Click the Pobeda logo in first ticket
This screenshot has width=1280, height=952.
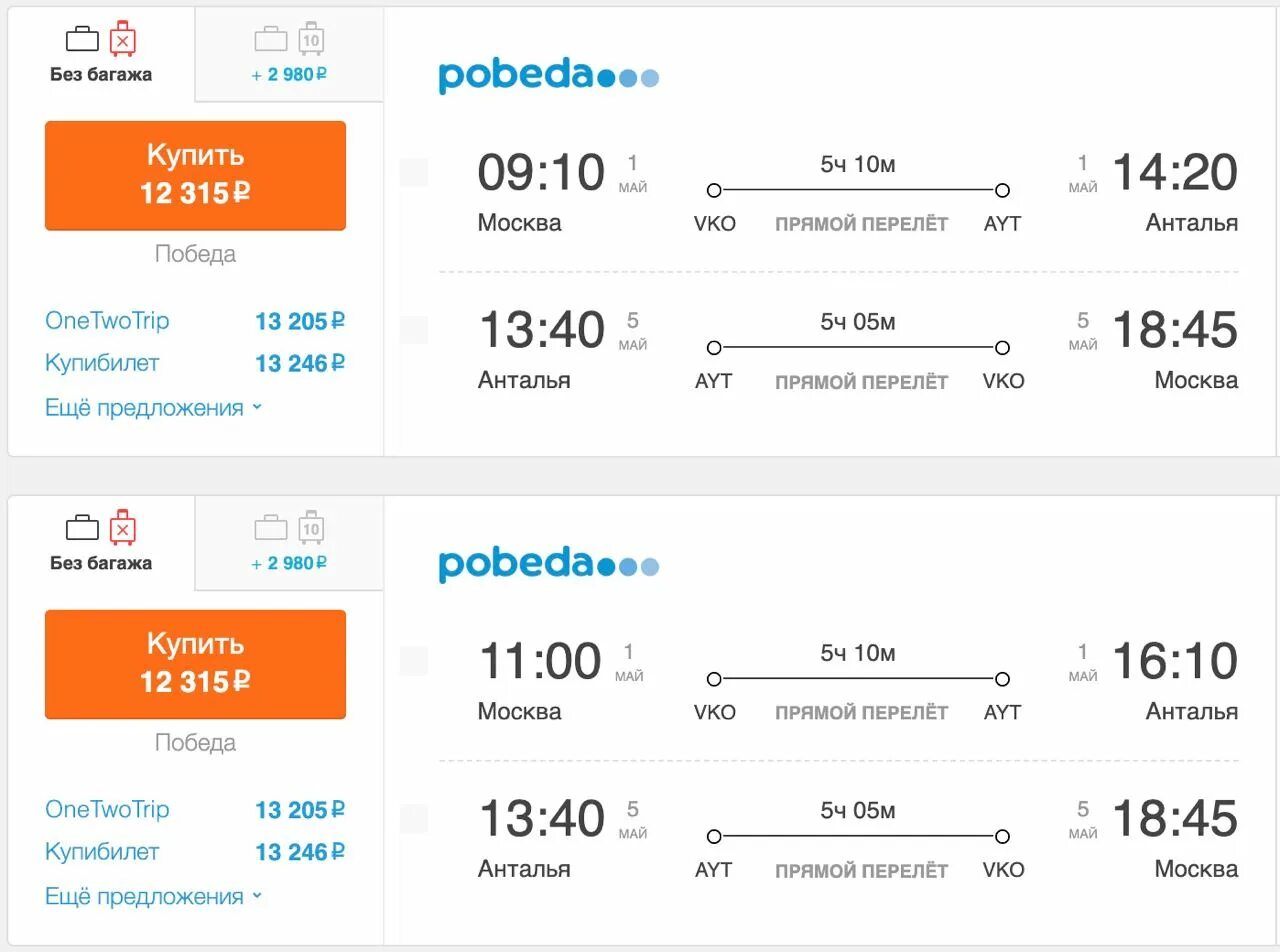(x=548, y=76)
